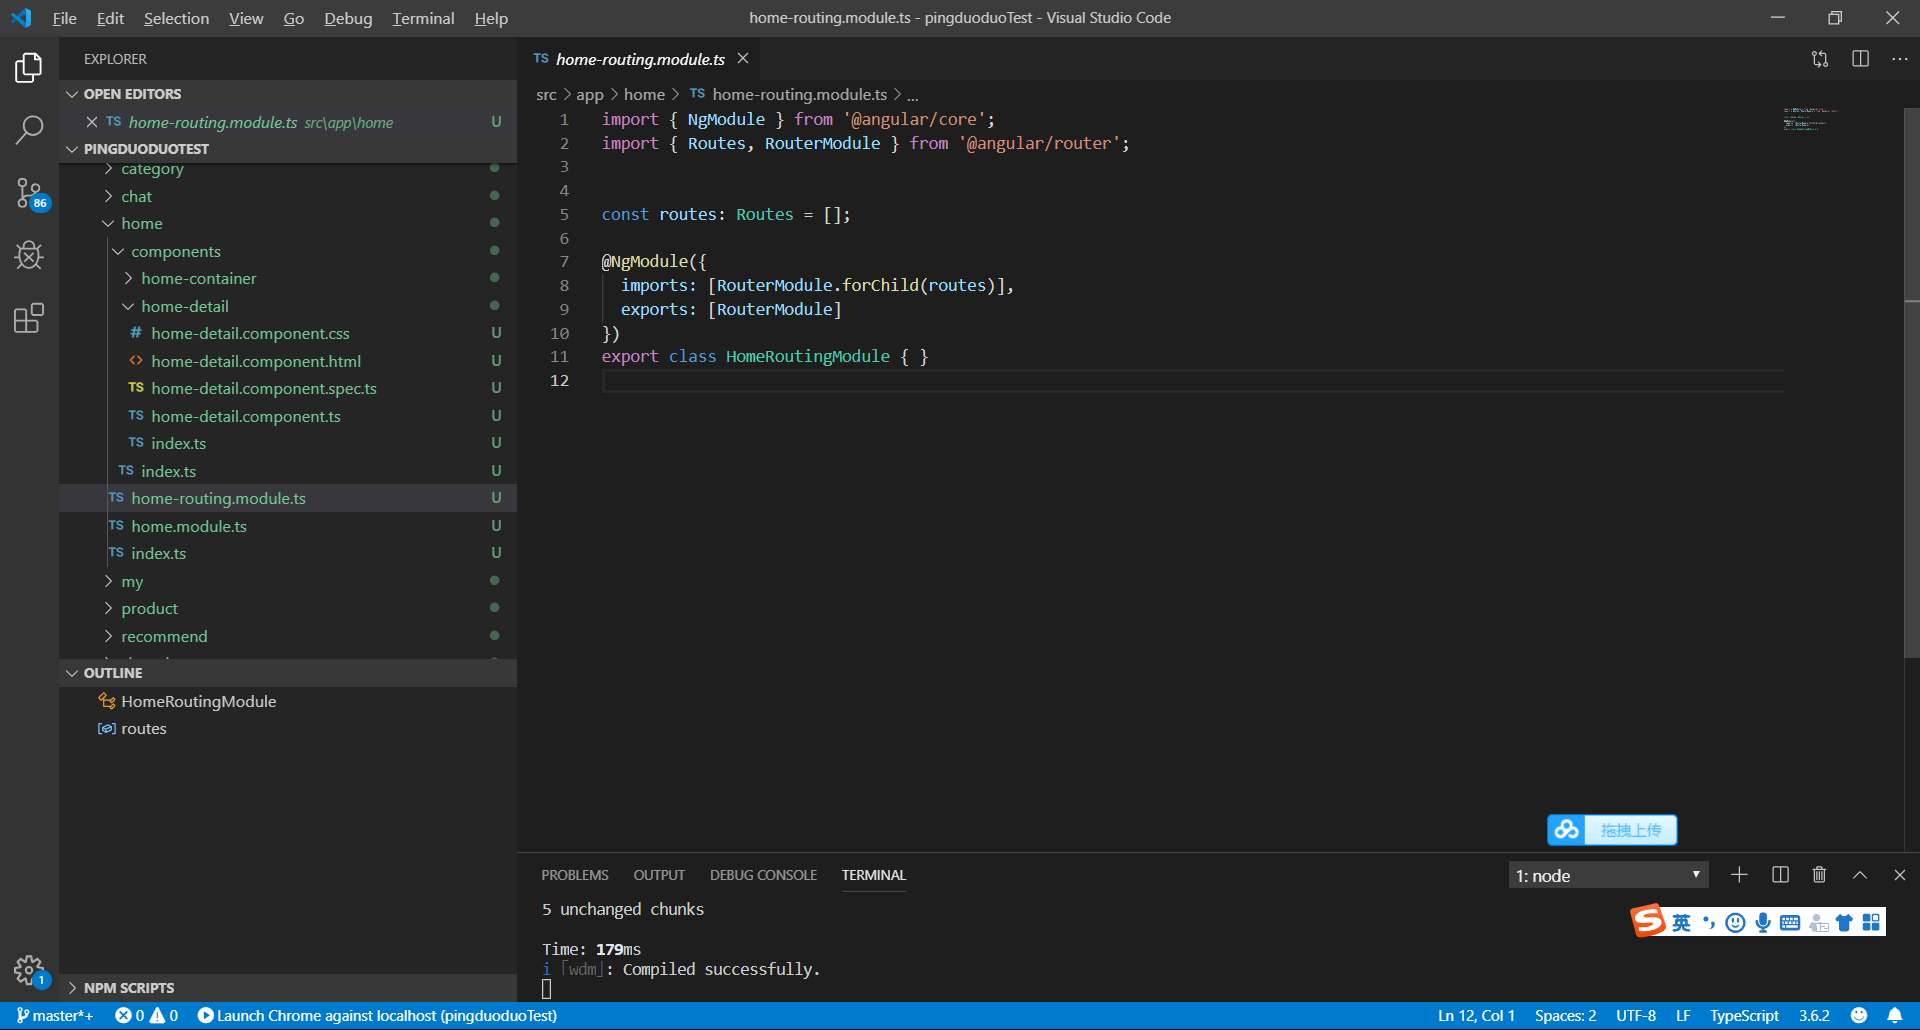Open the Manage settings gear
Viewport: 1920px width, 1030px height.
(x=29, y=969)
